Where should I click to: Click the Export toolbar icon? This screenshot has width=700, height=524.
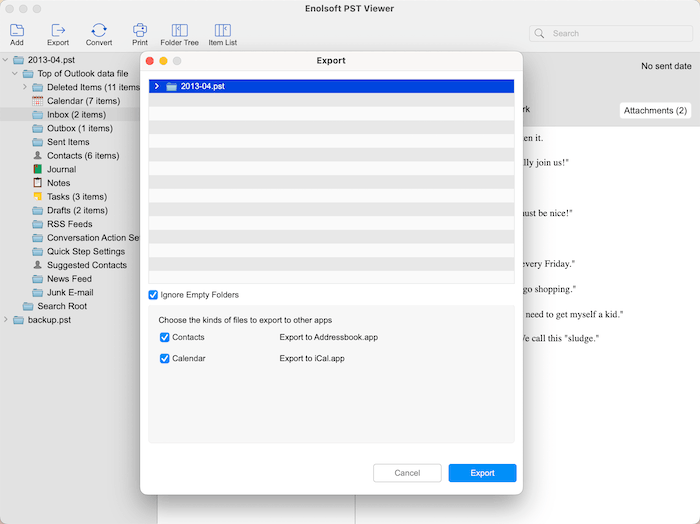pyautogui.click(x=58, y=31)
